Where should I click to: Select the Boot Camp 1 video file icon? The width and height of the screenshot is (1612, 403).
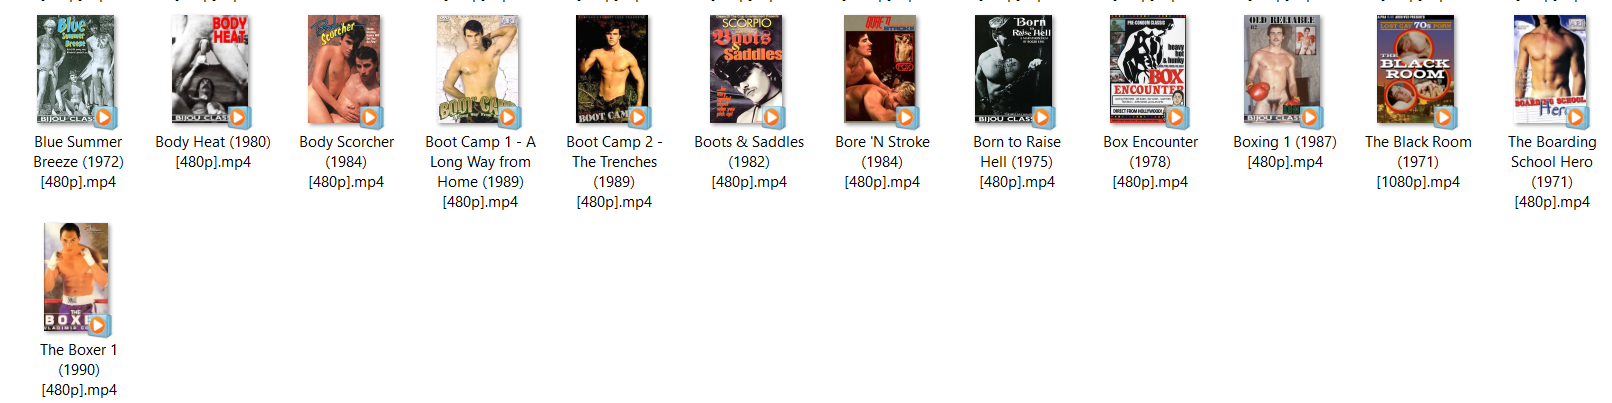478,70
